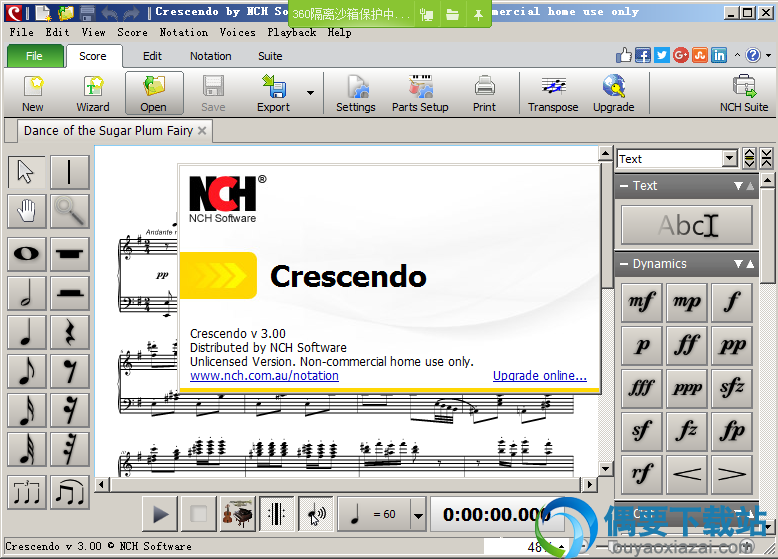778x559 pixels.
Task: Insert fff dynamic marking
Action: 642,388
